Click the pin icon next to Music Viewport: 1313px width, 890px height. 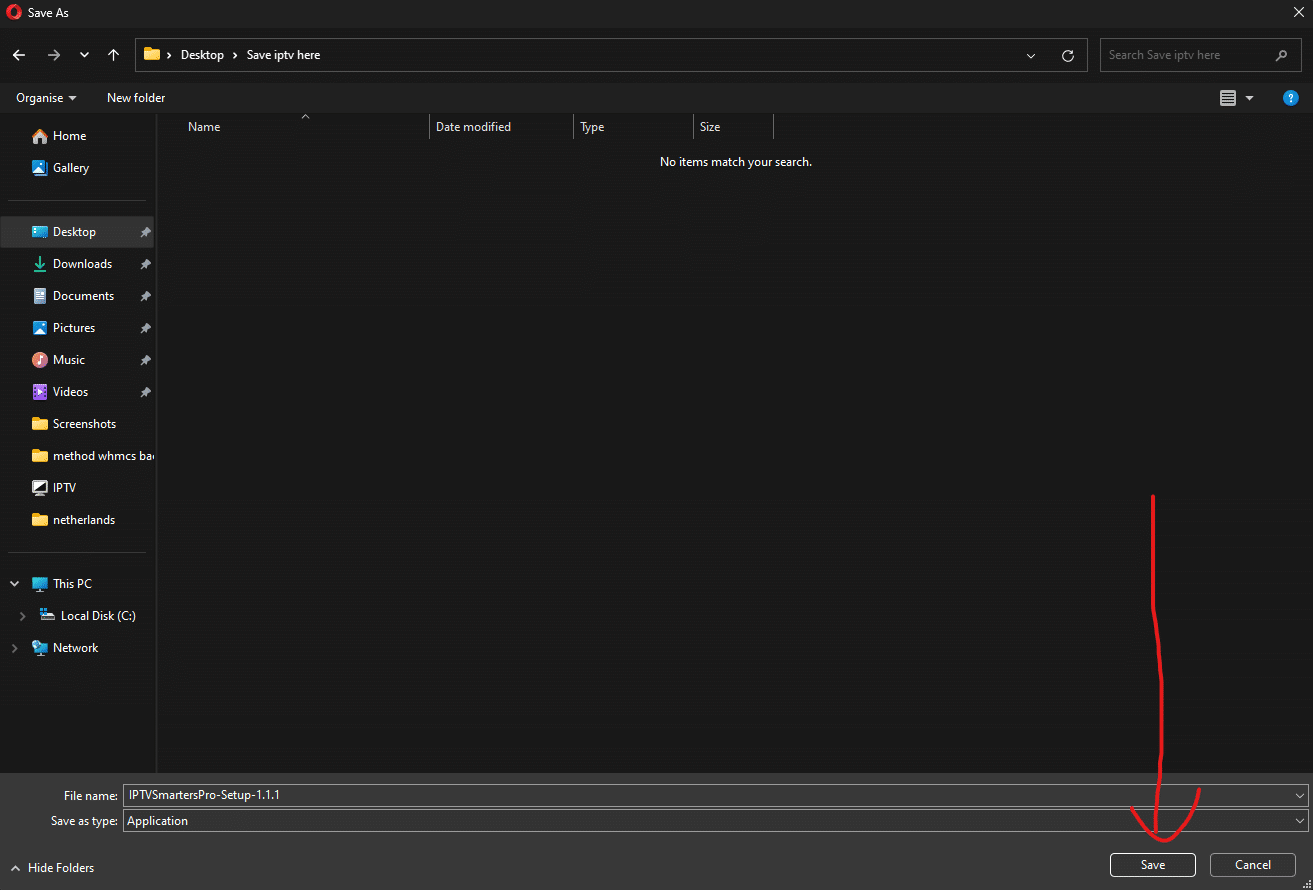[145, 360]
